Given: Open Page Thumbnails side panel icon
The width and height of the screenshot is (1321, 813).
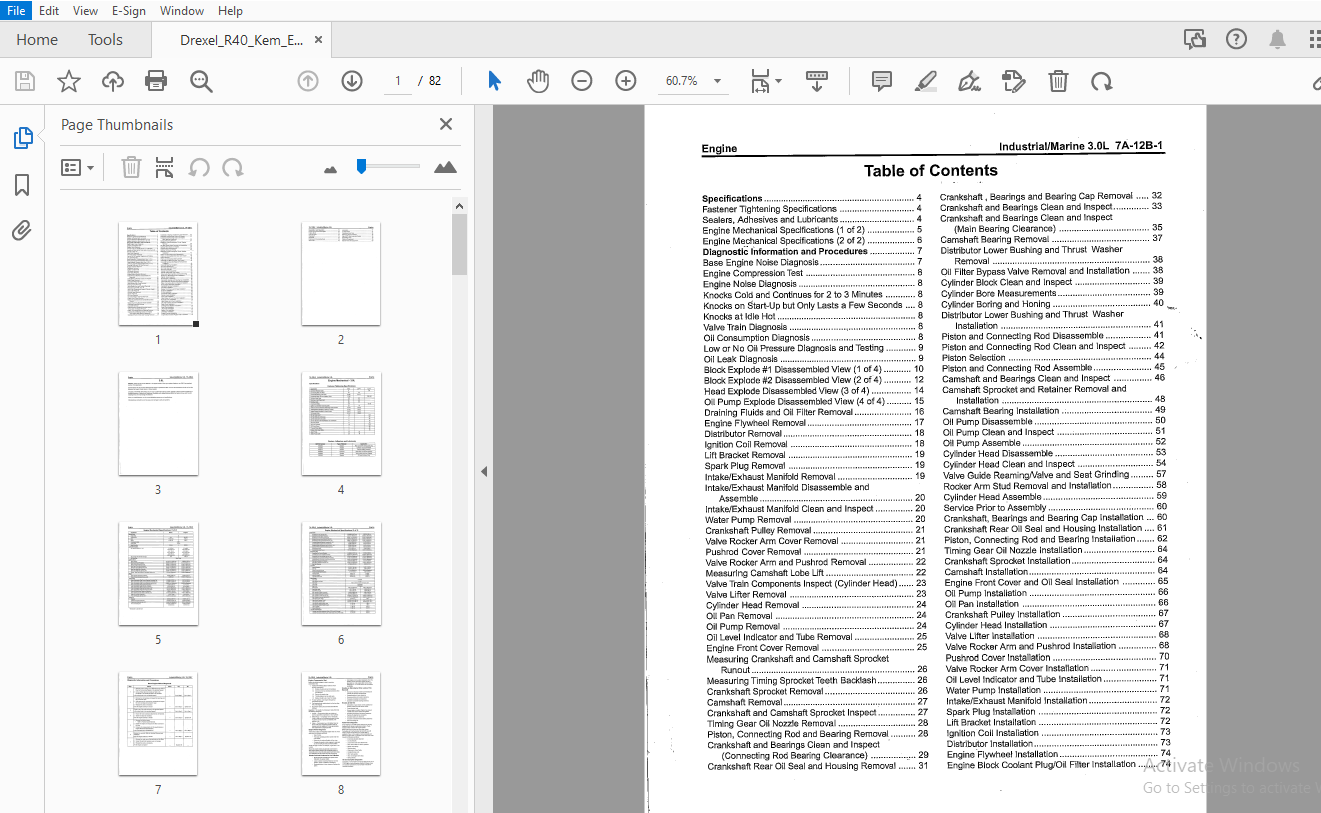Looking at the screenshot, I should click(x=22, y=138).
